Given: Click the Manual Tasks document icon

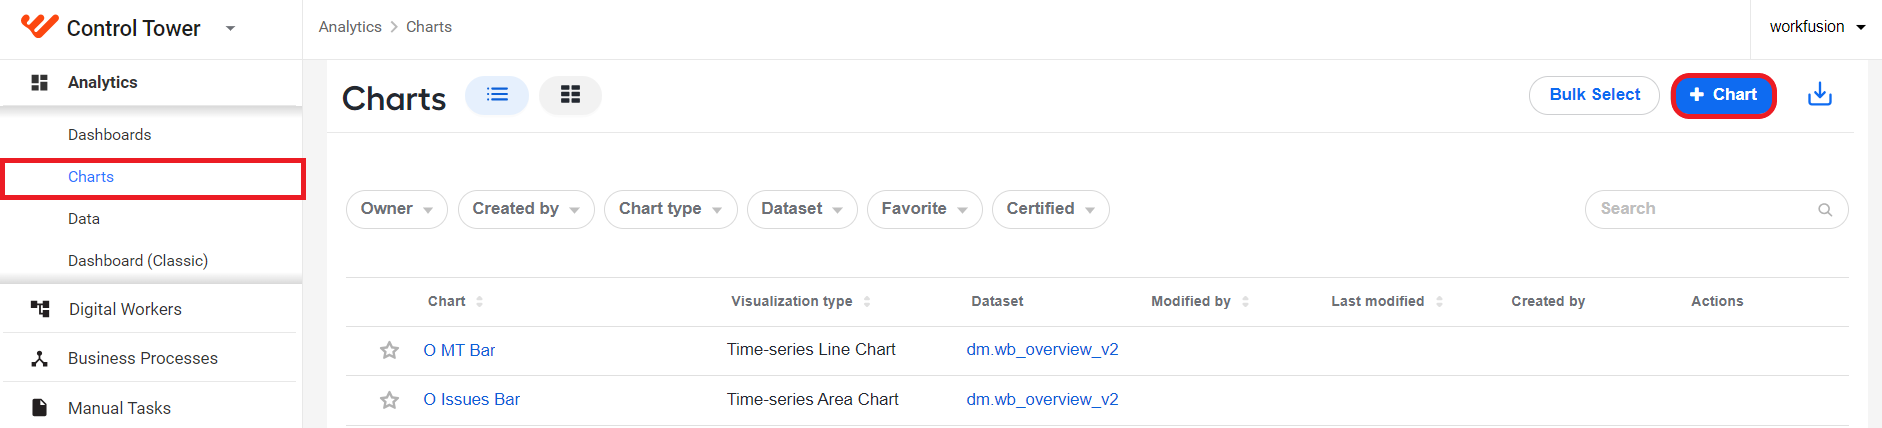Looking at the screenshot, I should 40,407.
